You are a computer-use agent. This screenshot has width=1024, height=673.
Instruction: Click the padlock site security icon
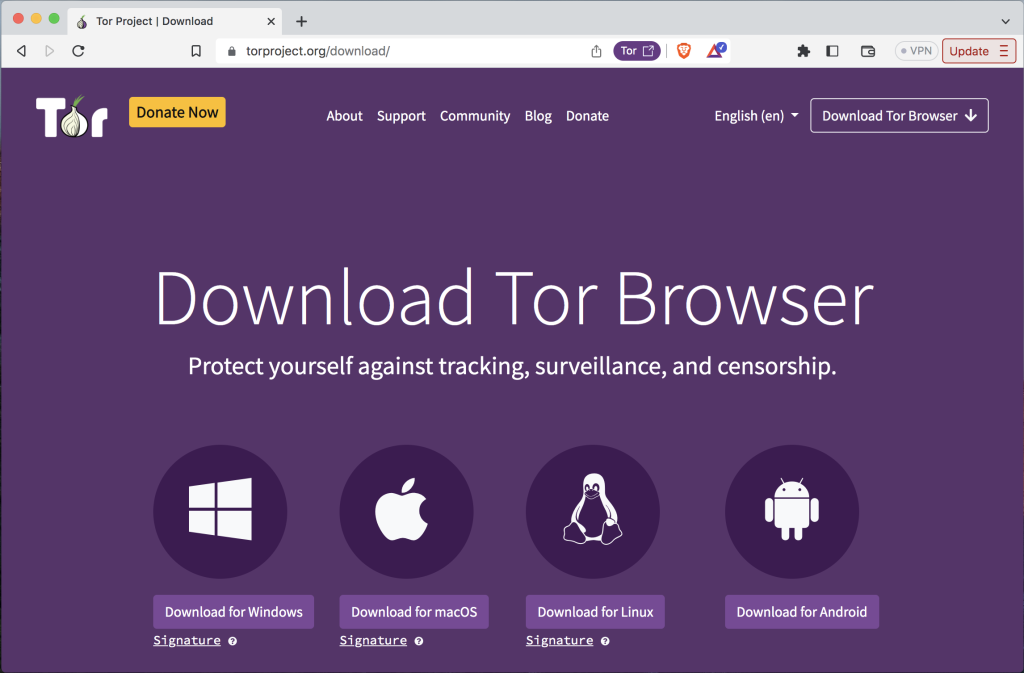[x=231, y=51]
